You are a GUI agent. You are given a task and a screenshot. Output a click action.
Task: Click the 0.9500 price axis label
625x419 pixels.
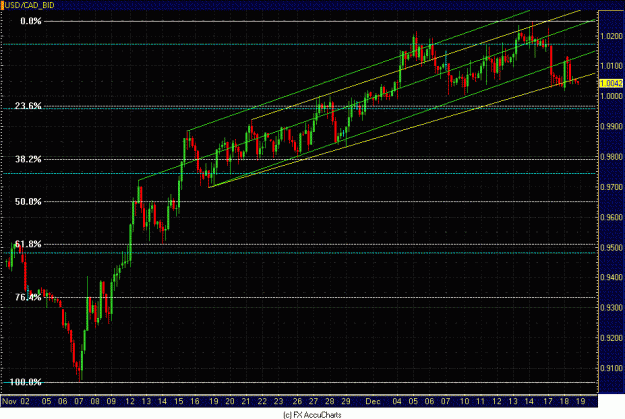(611, 247)
